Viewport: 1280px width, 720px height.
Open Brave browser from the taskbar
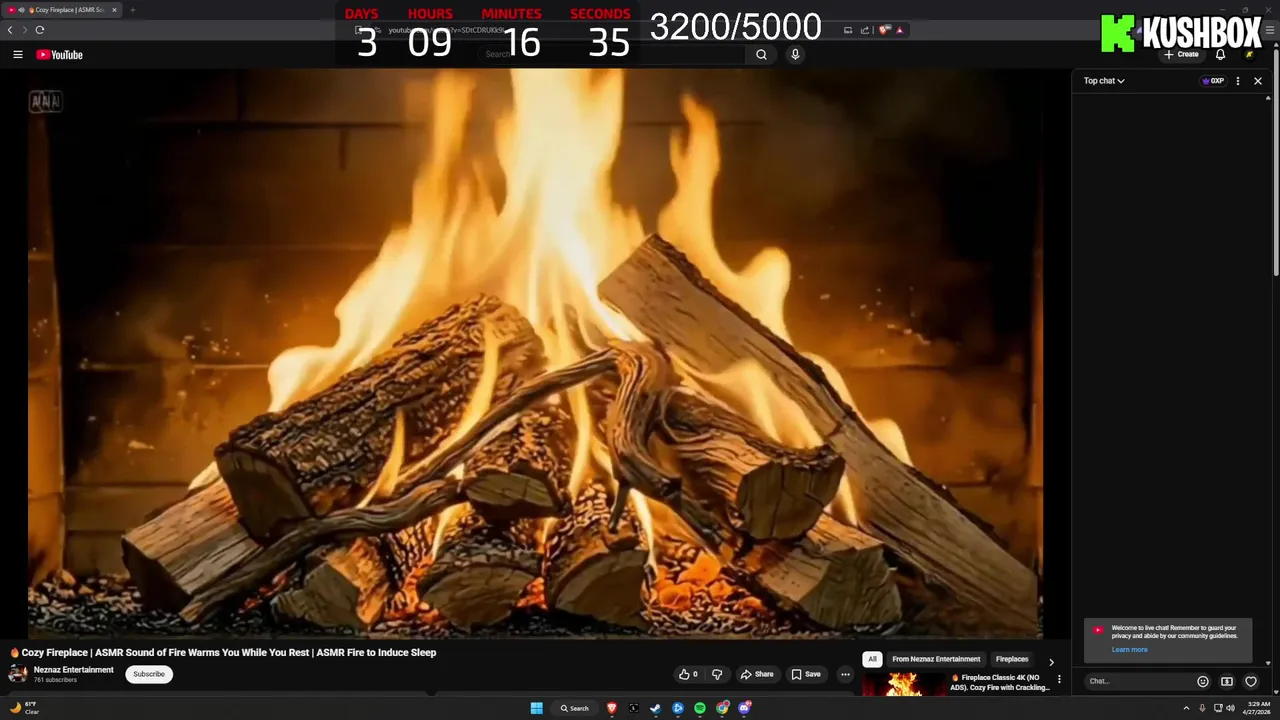click(612, 708)
